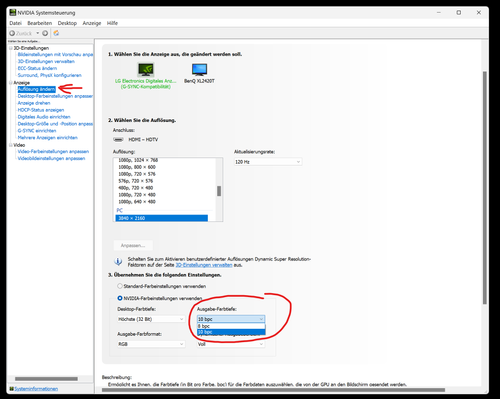Click the home icon in toolbar

coord(56,33)
